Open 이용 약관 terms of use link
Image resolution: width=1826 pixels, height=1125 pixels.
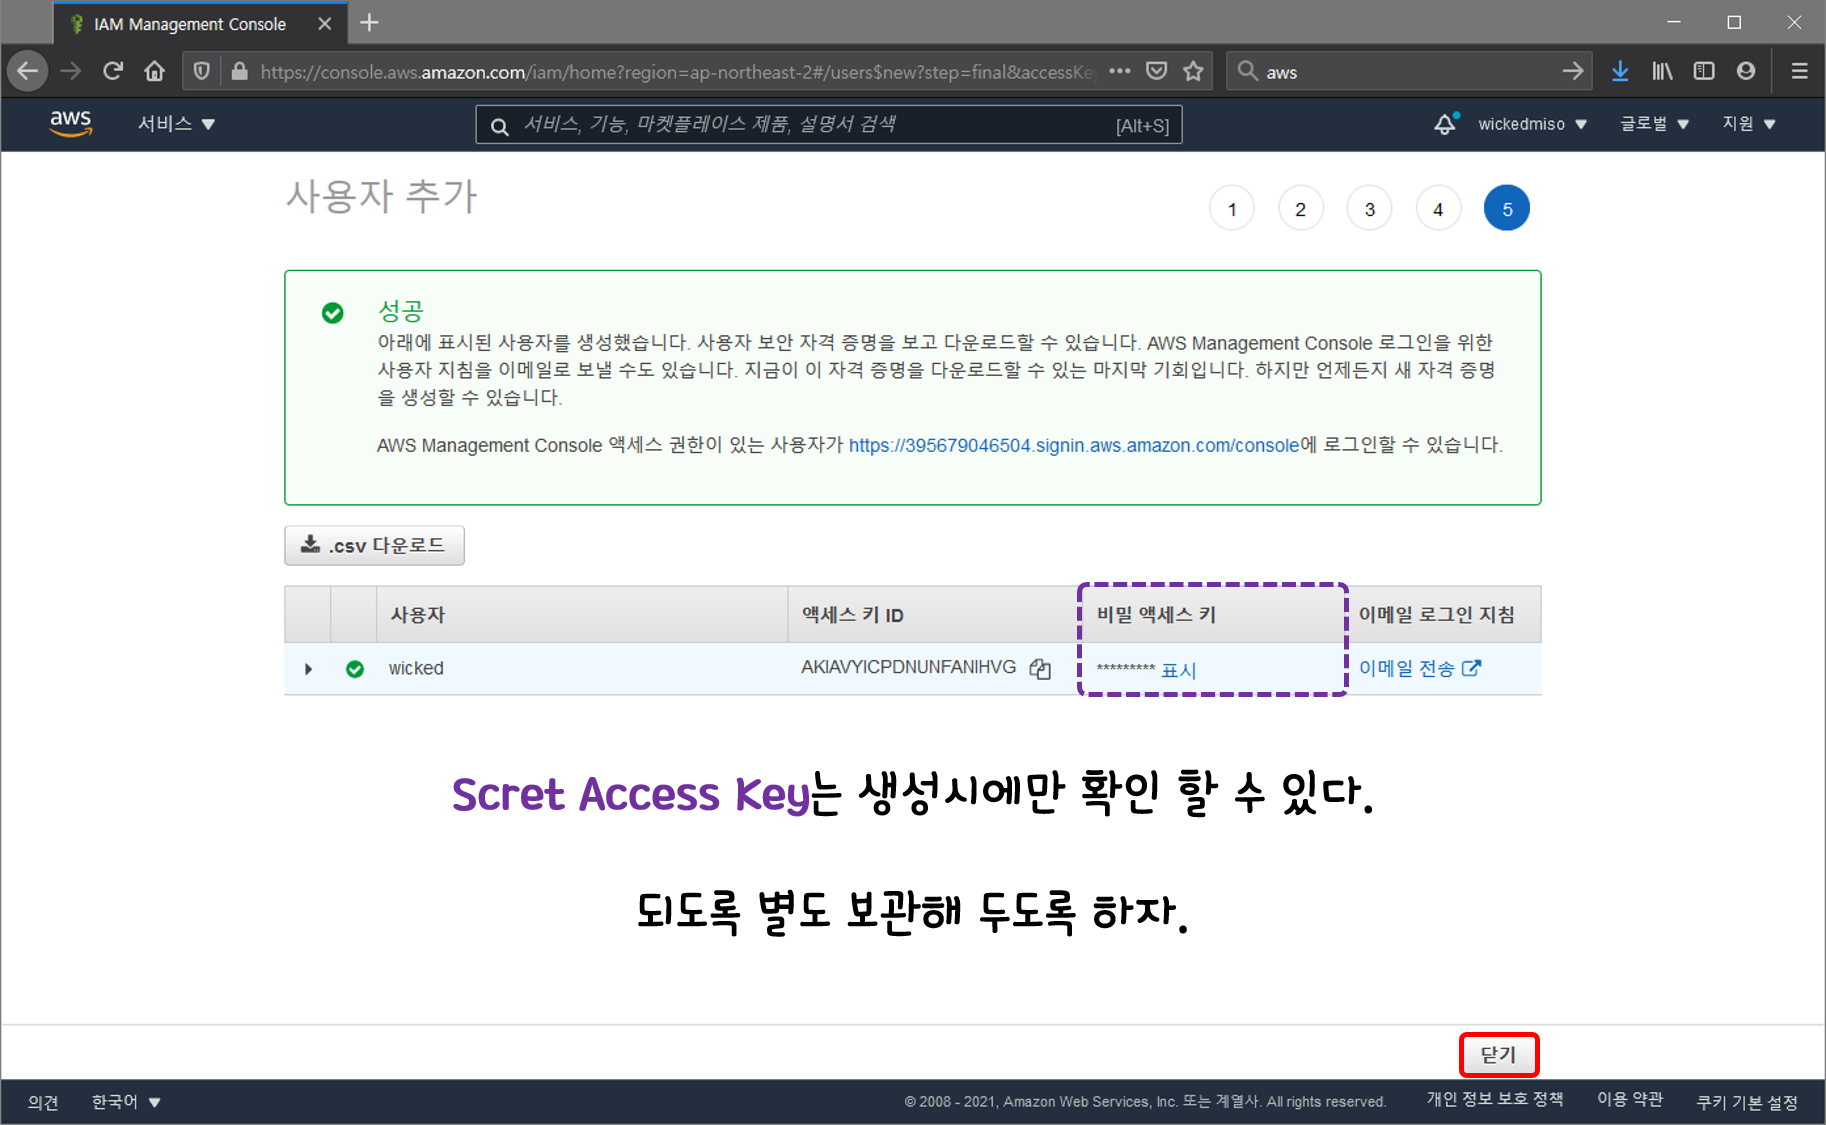pos(1629,1100)
